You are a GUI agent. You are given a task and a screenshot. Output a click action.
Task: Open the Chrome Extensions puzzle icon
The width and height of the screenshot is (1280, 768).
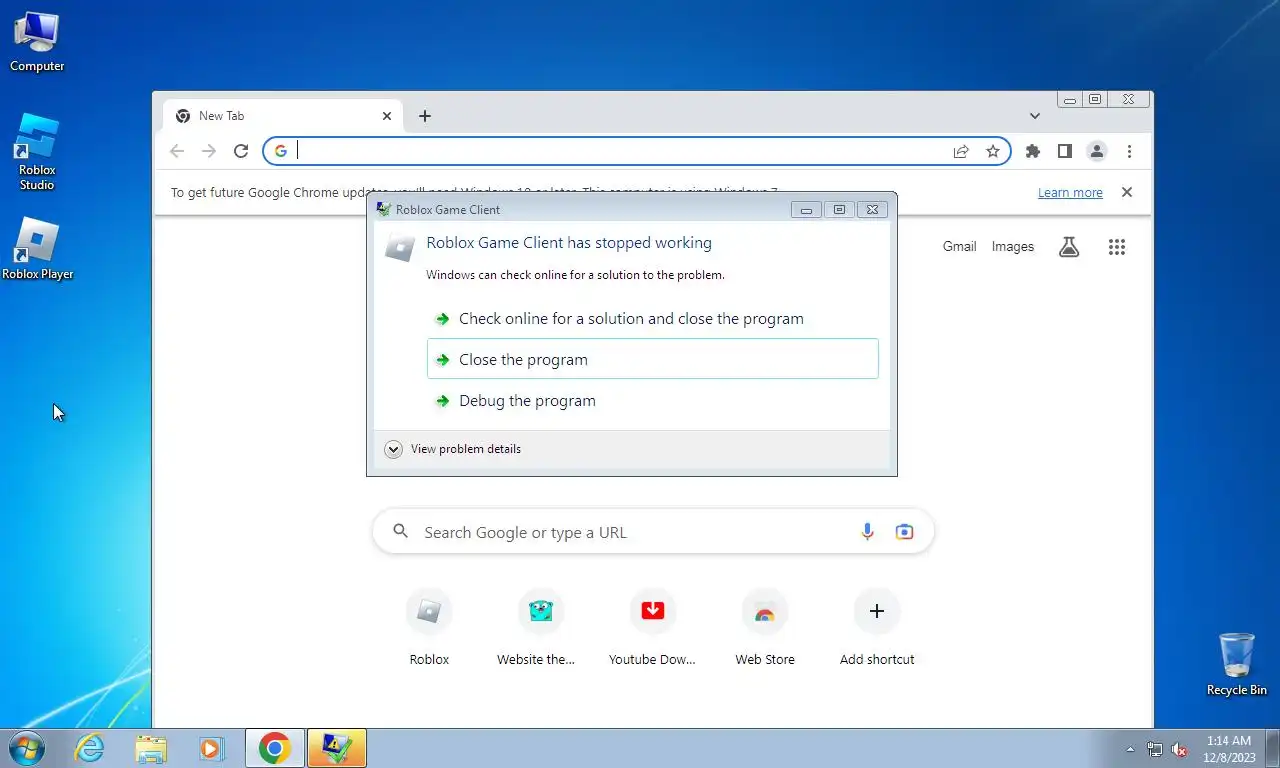point(1033,151)
